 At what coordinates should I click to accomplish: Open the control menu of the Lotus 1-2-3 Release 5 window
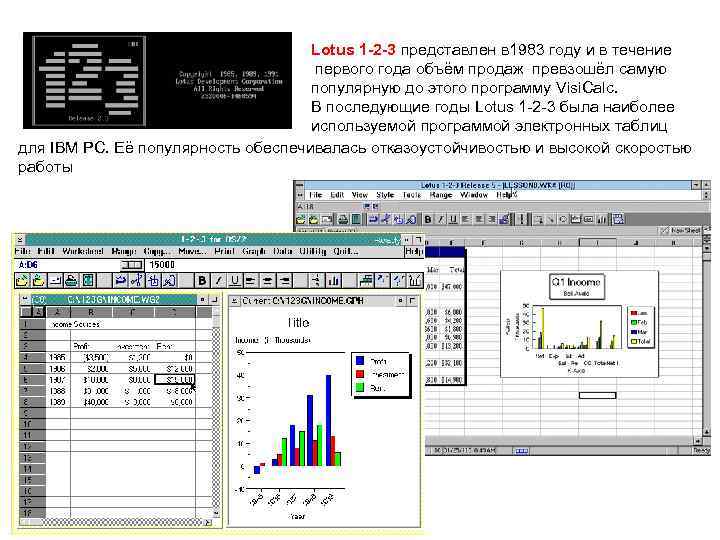point(299,185)
